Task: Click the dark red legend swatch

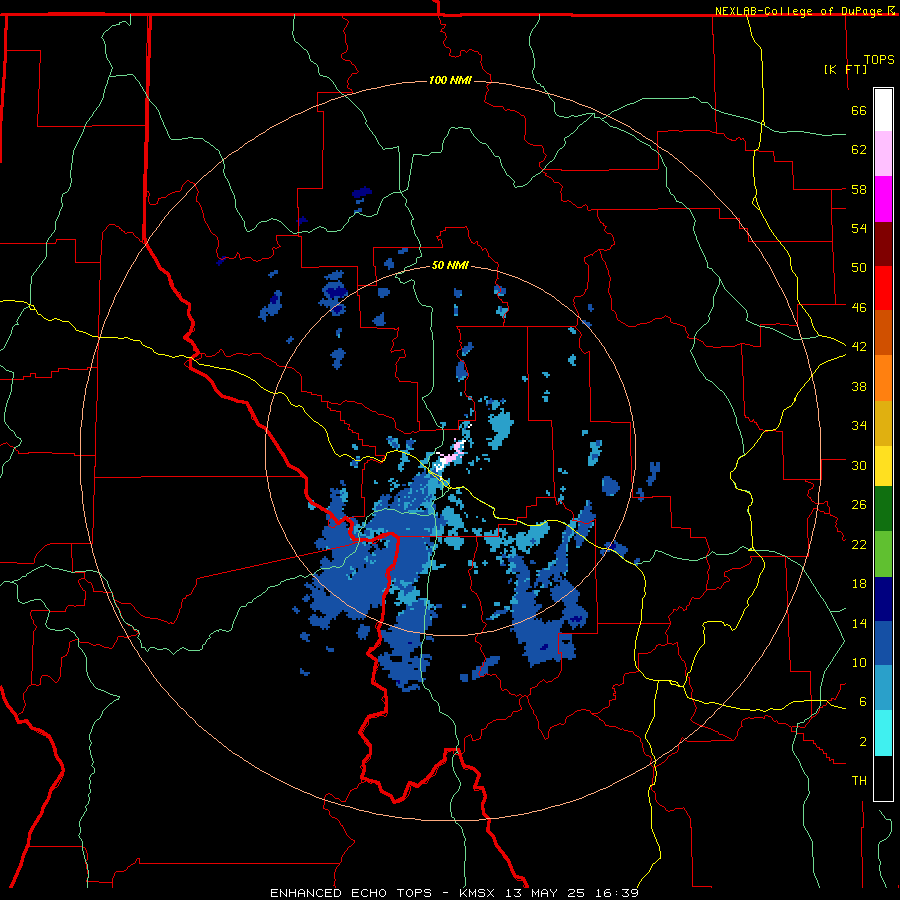Action: (883, 244)
